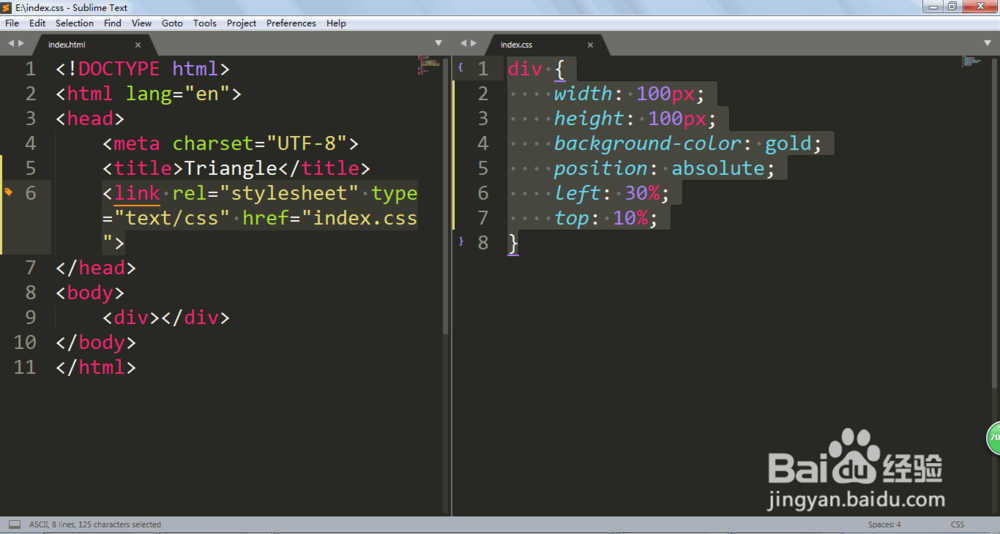The image size is (1000, 534).
Task: Click the absolute position value
Action: click(717, 168)
